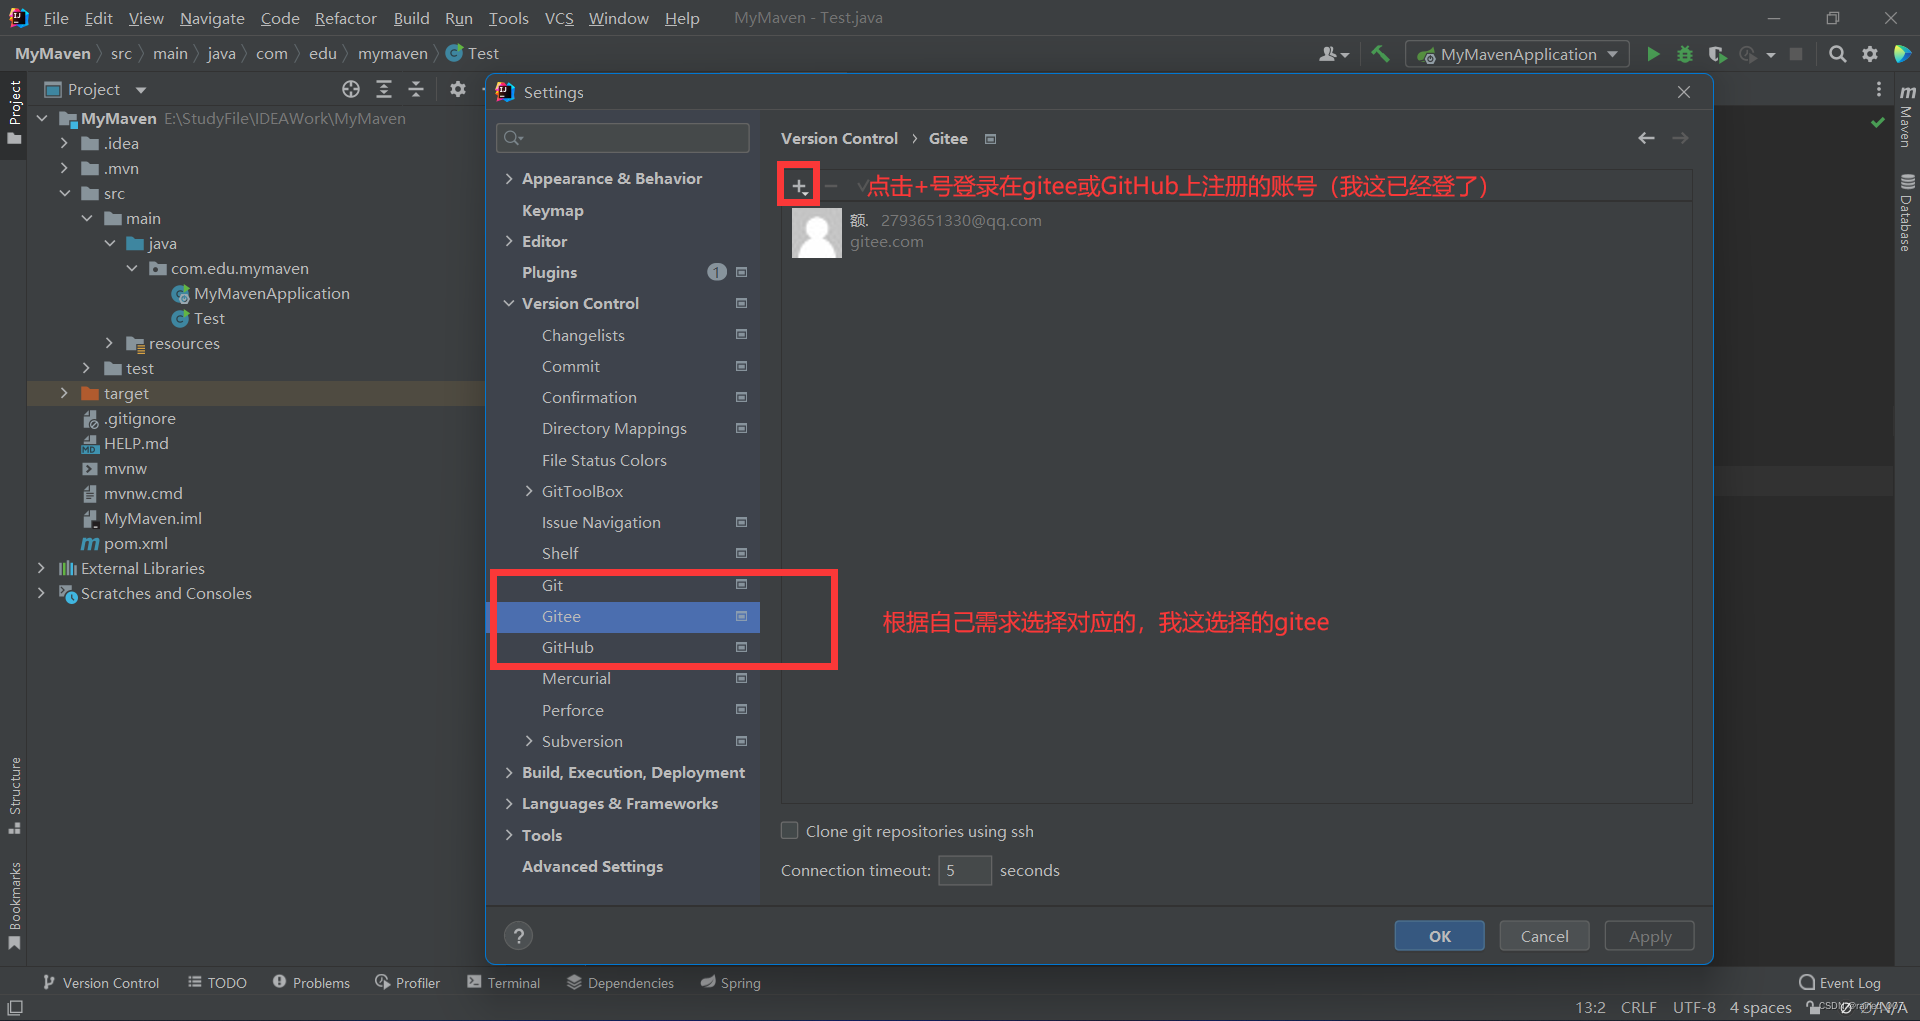This screenshot has width=1920, height=1021.
Task: Click Collapse All icon in Project panel
Action: coord(416,89)
